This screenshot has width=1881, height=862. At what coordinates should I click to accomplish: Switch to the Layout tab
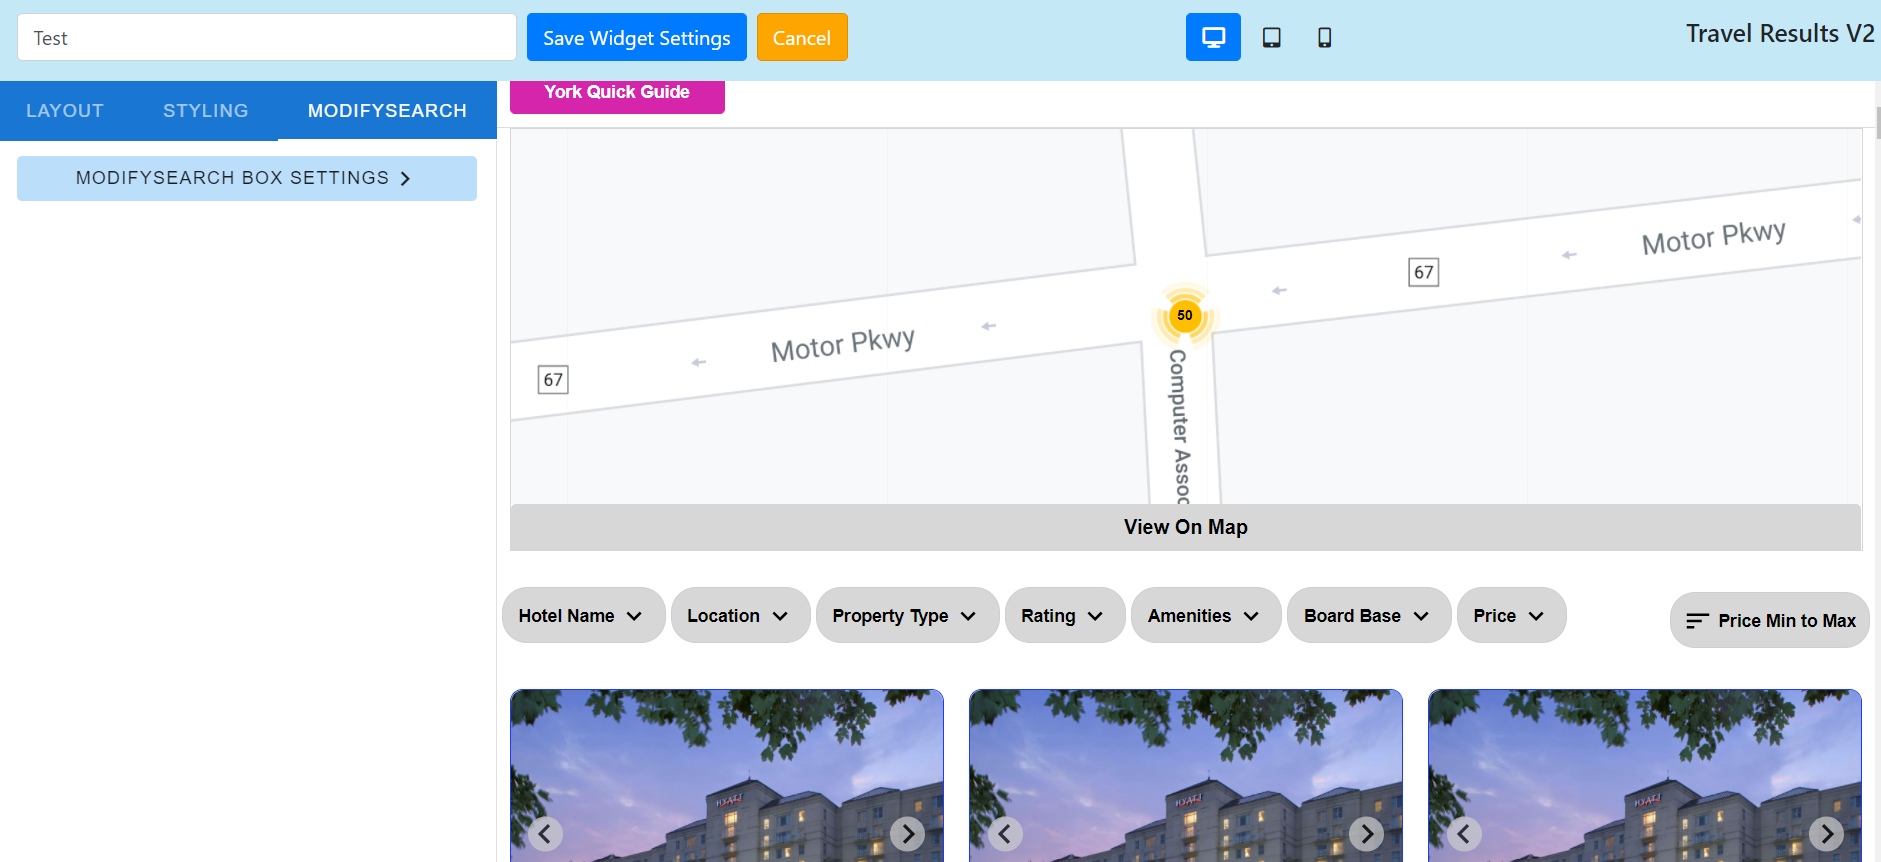click(65, 111)
